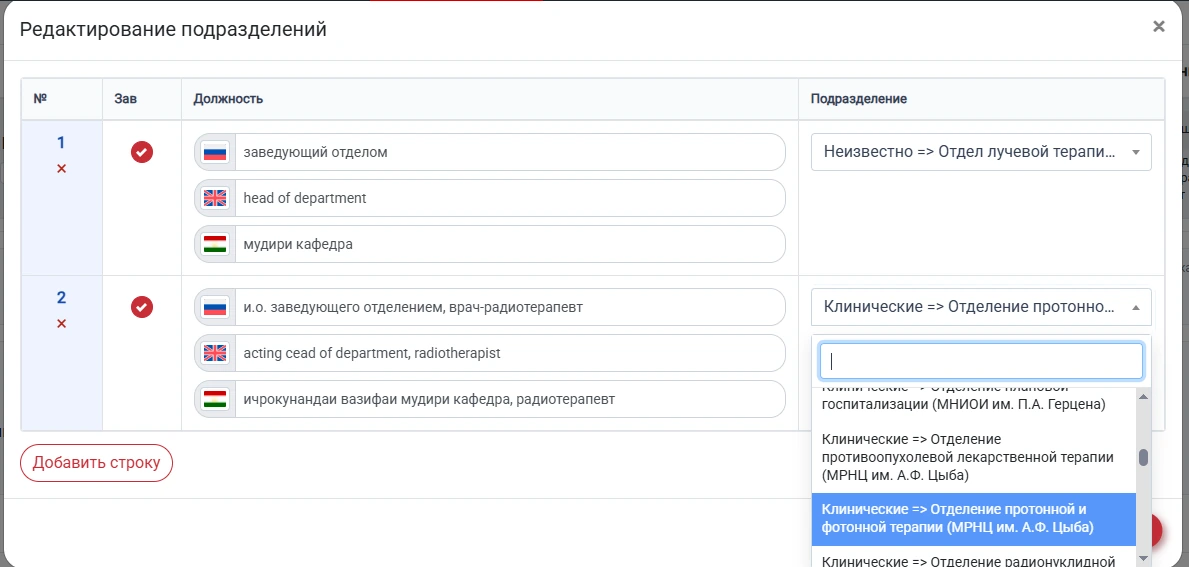Click dropdown list scroll up arrow

pos(1144,396)
